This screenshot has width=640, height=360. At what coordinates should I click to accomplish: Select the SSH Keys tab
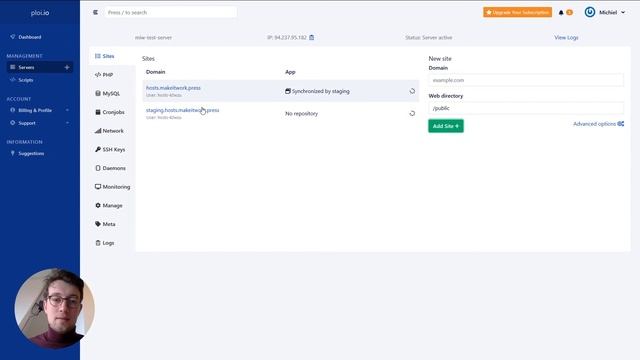(x=110, y=149)
